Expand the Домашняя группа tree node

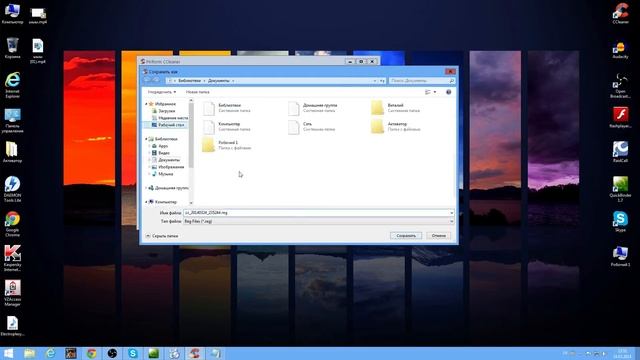point(146,188)
